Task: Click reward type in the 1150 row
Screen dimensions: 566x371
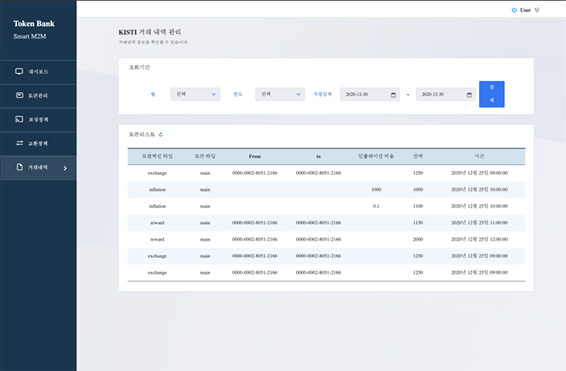Action: (157, 223)
